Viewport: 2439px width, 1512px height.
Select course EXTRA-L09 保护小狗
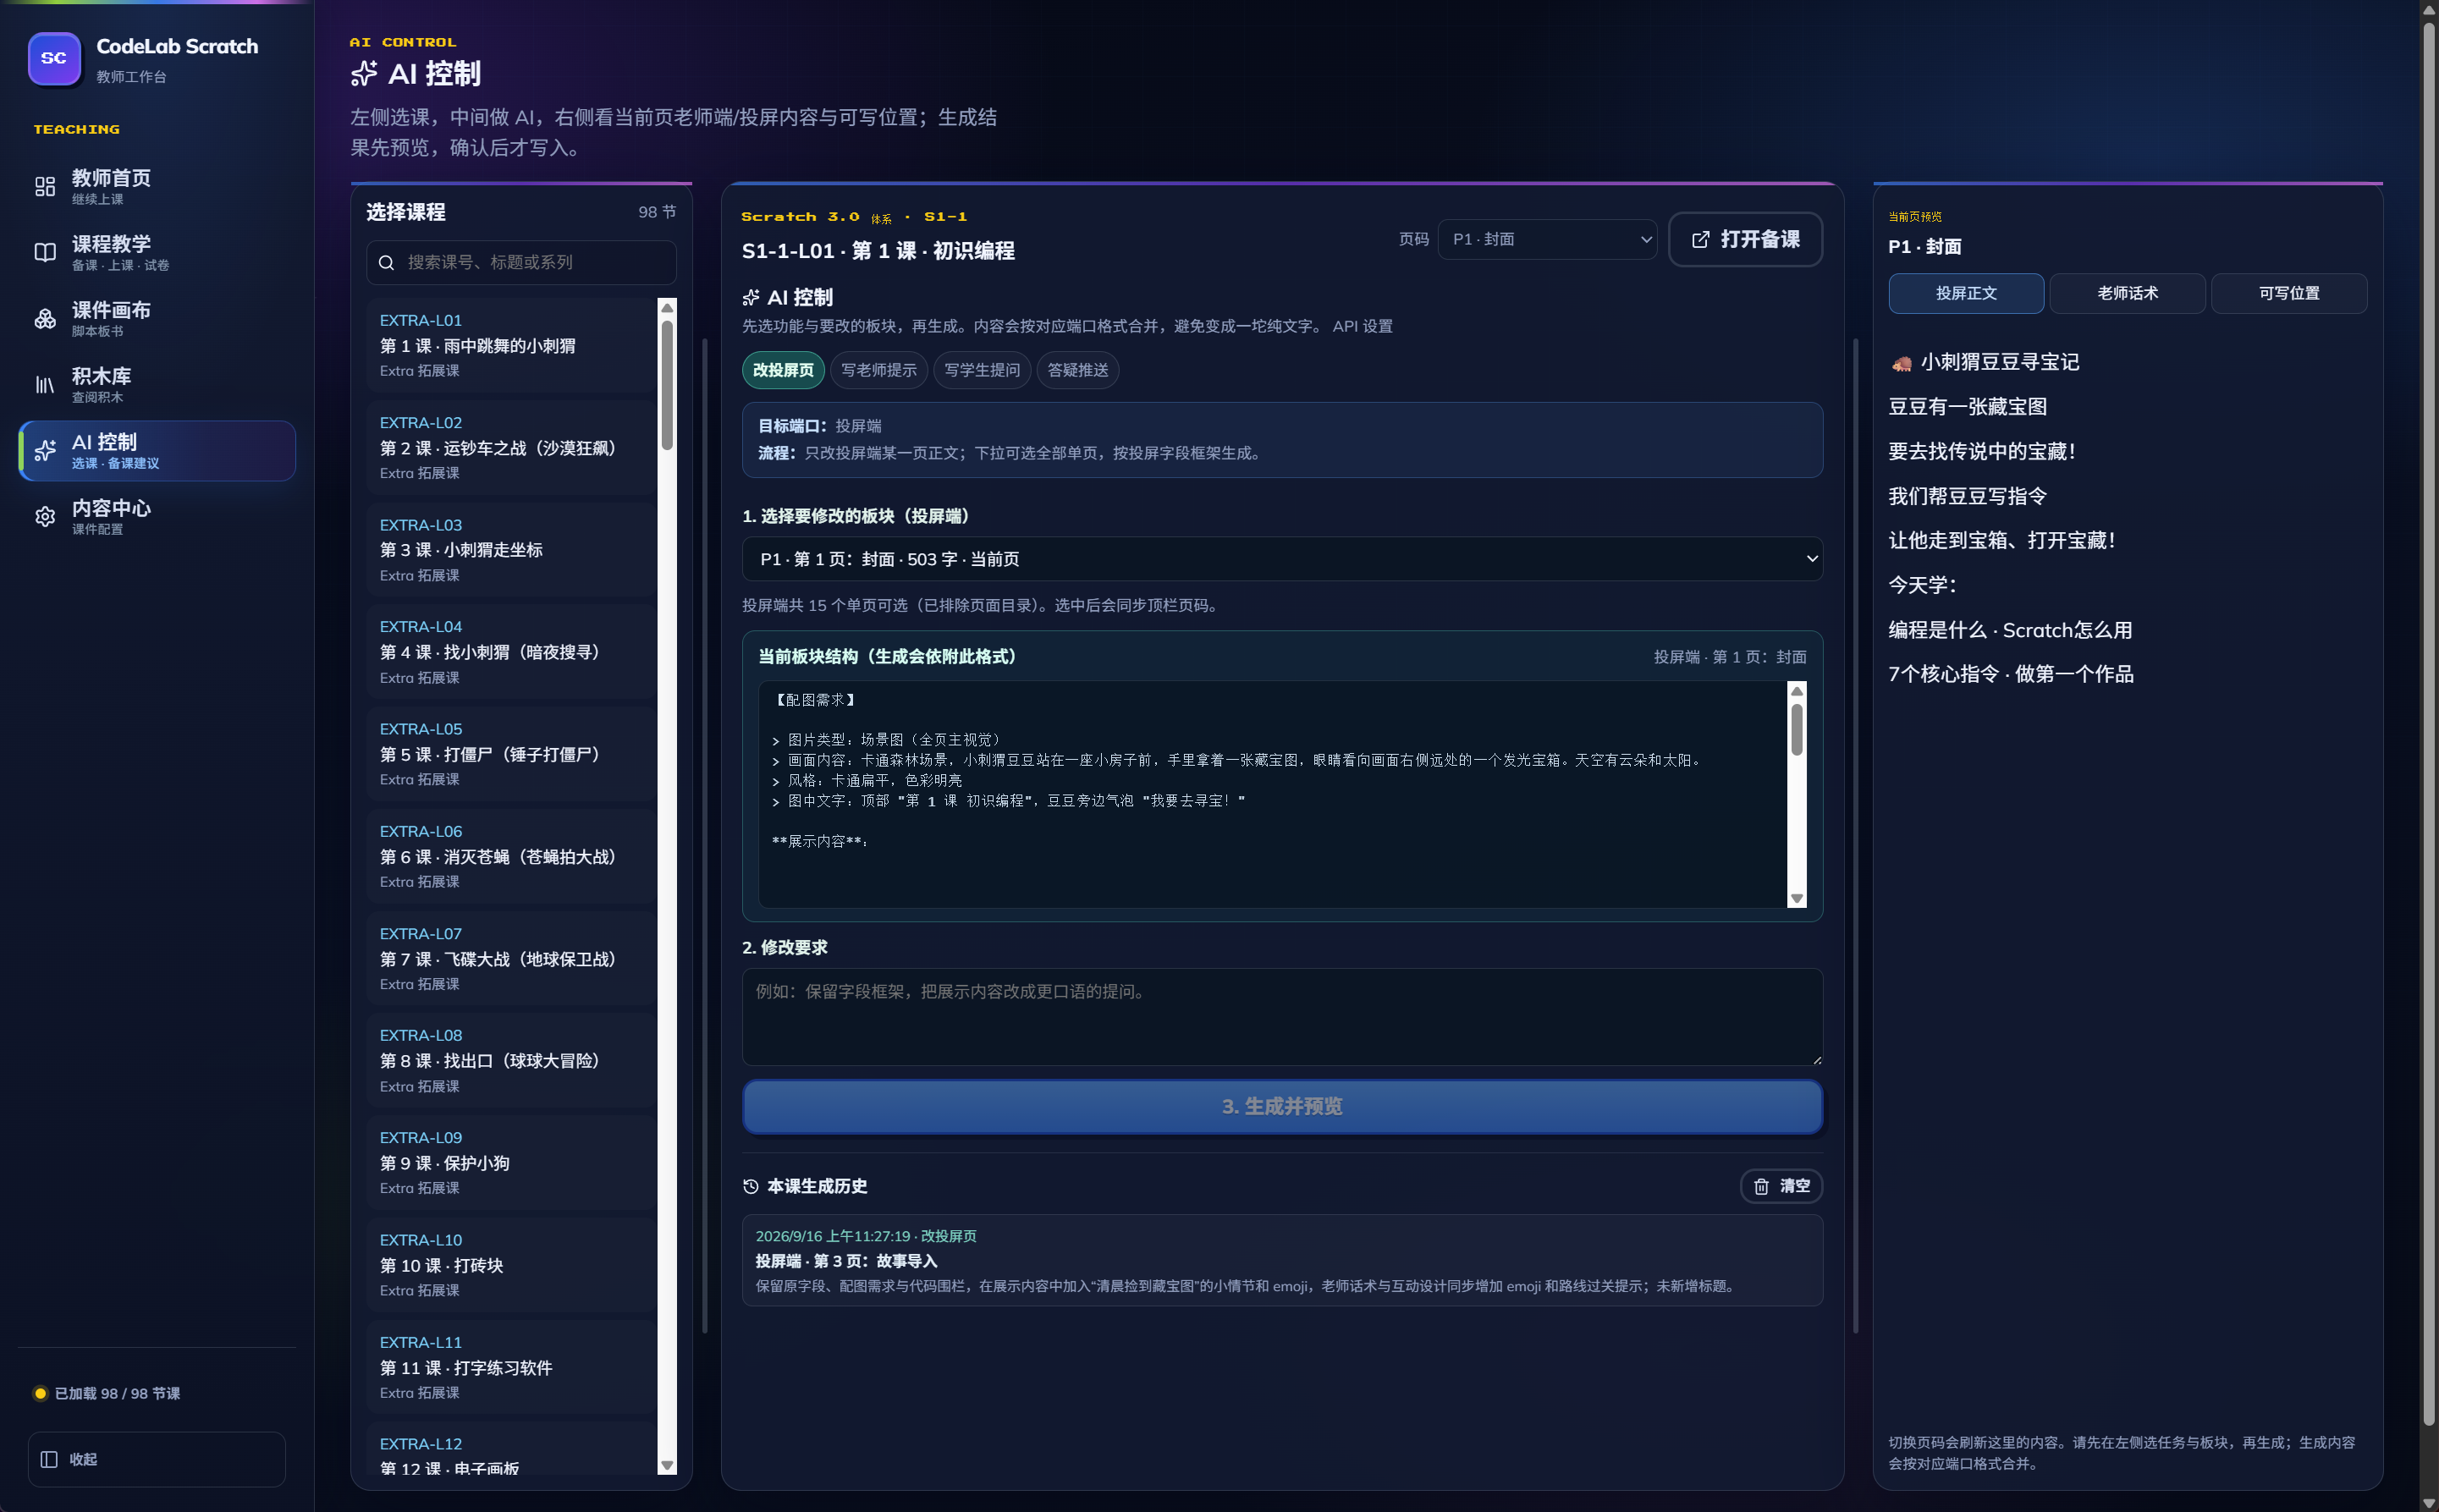(511, 1163)
